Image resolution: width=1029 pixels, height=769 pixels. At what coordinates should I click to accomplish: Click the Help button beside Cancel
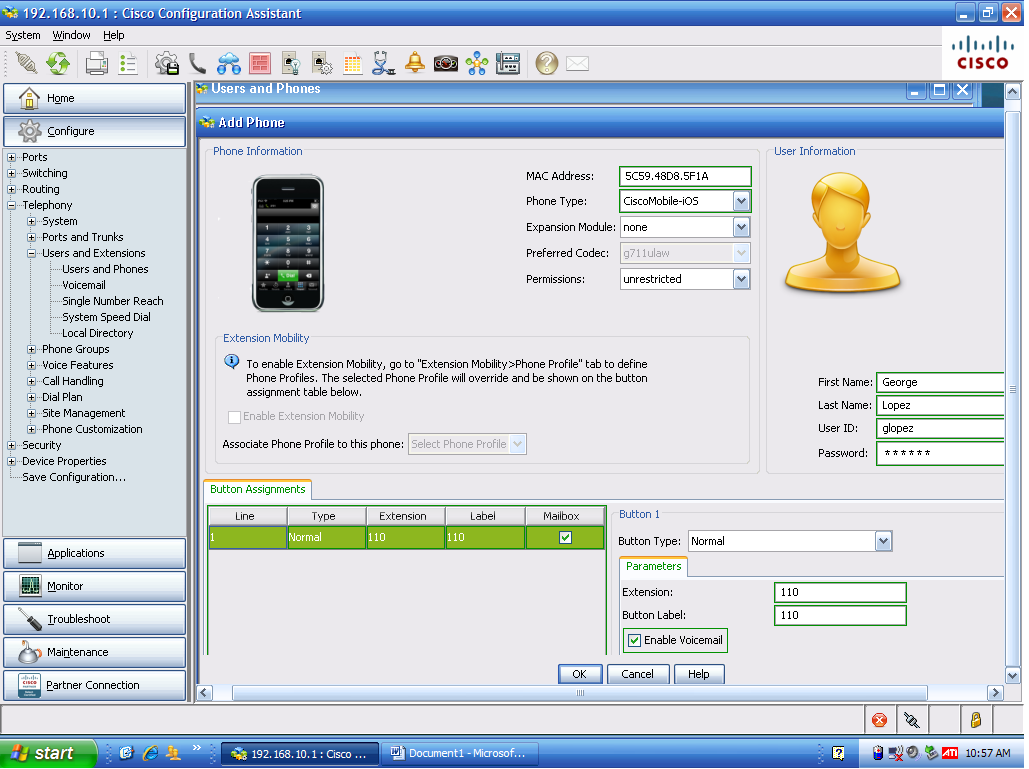point(698,675)
